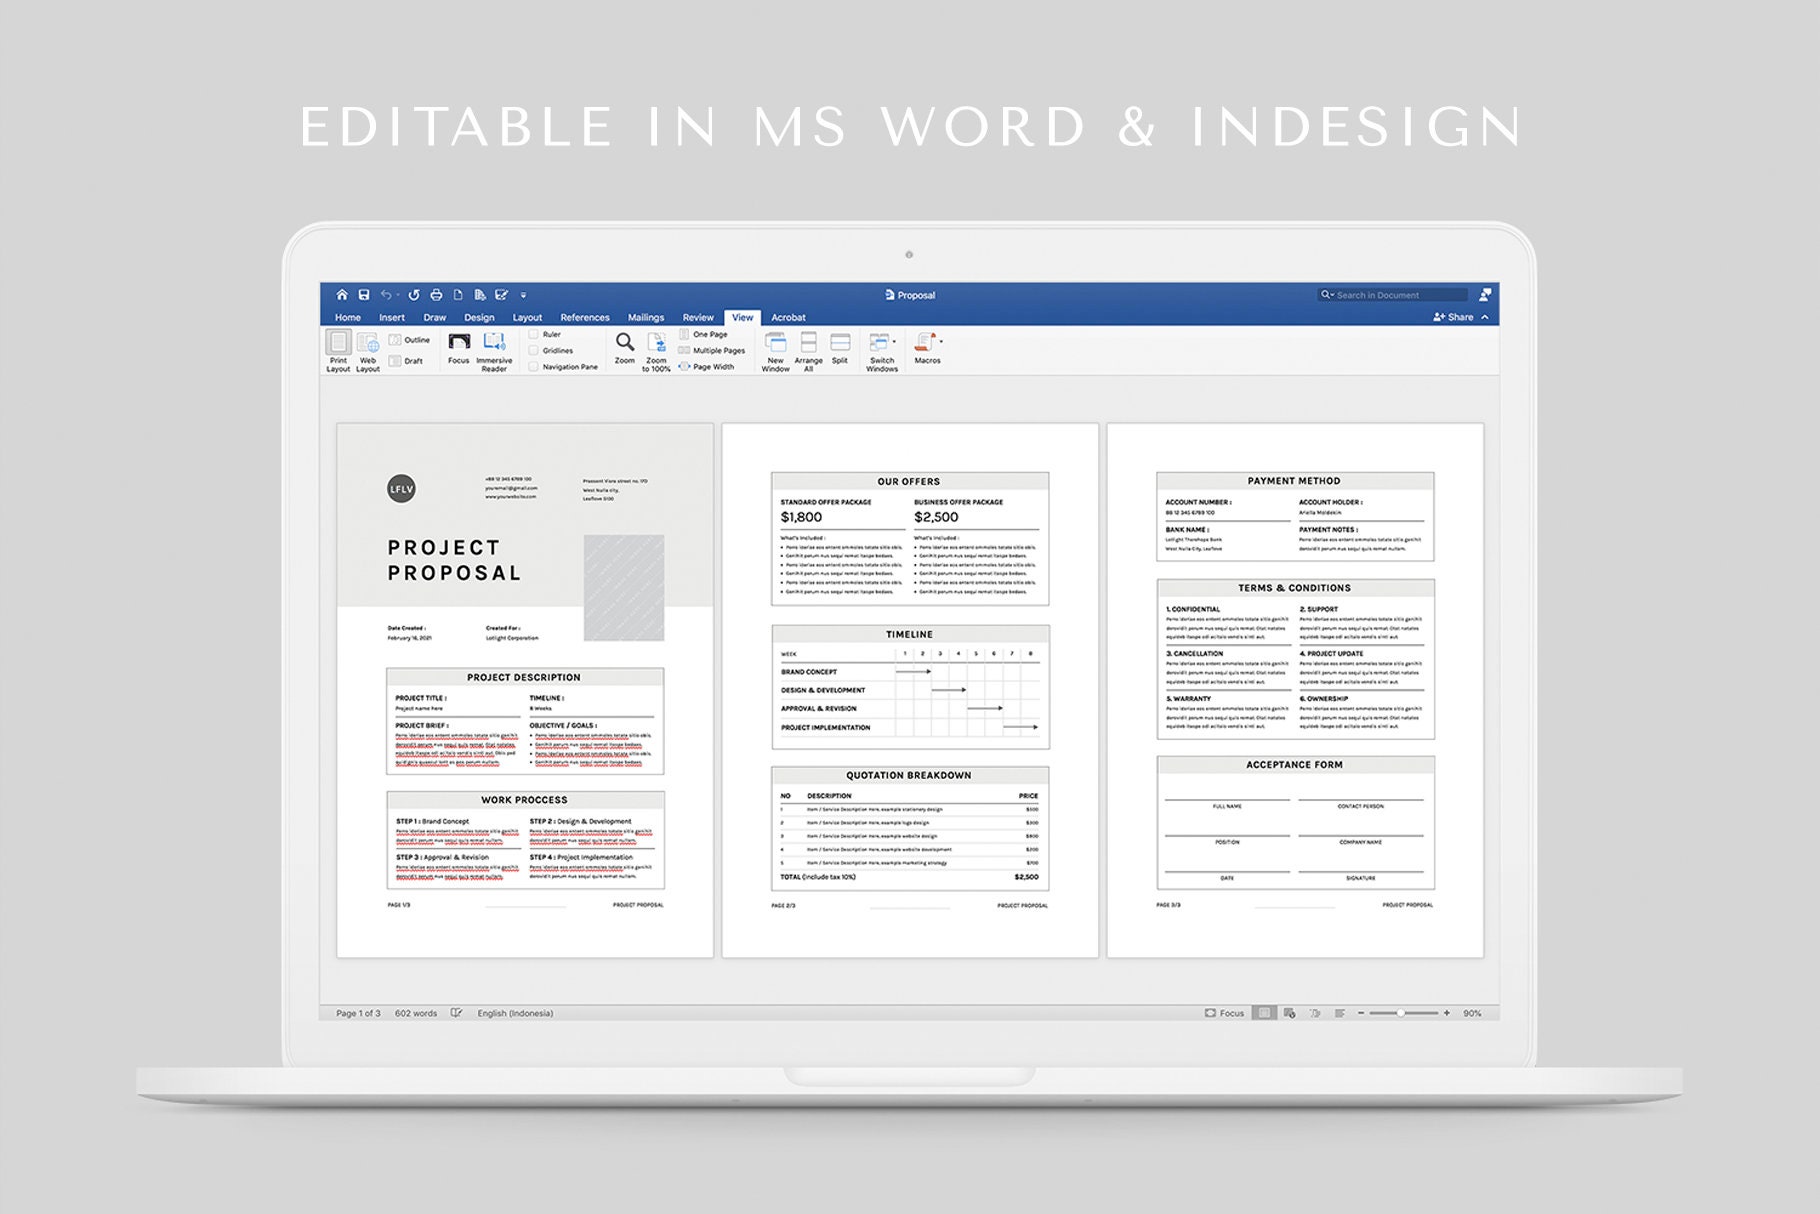The image size is (1820, 1214).
Task: Click the Split window icon
Action: [841, 344]
